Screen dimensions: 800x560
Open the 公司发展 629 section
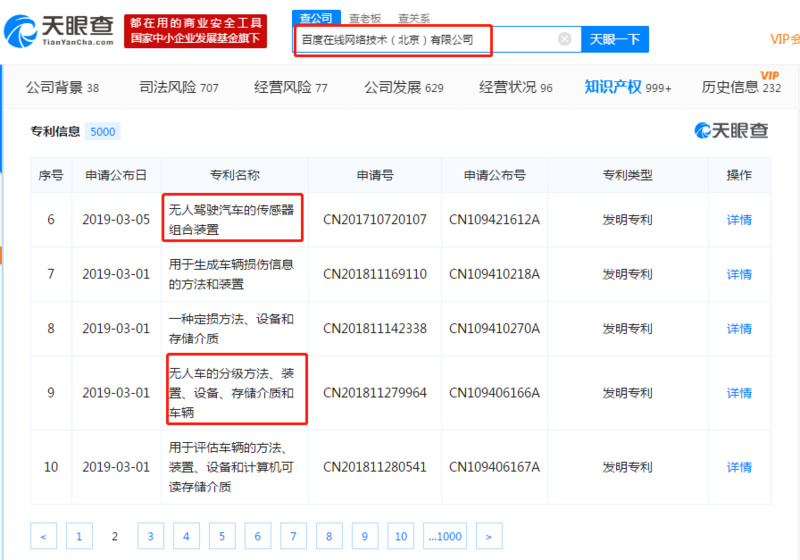(404, 87)
